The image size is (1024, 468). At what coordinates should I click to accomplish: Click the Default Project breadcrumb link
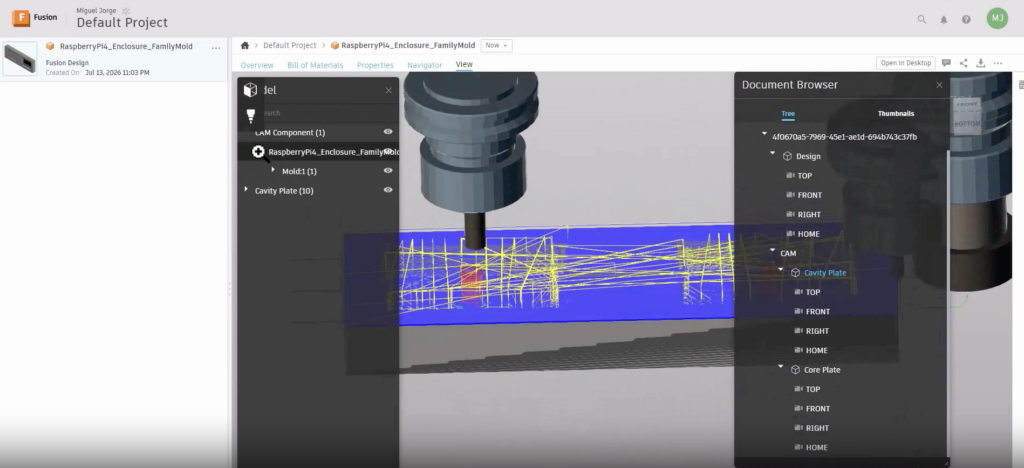[289, 46]
